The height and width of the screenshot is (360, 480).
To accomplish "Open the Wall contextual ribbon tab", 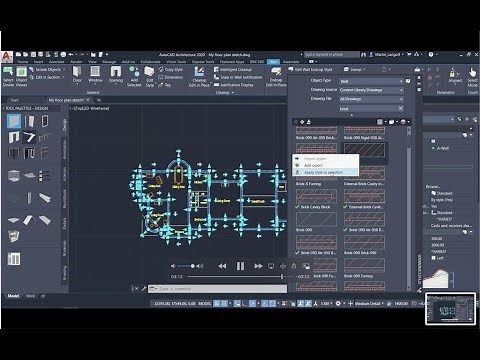I will (273, 62).
